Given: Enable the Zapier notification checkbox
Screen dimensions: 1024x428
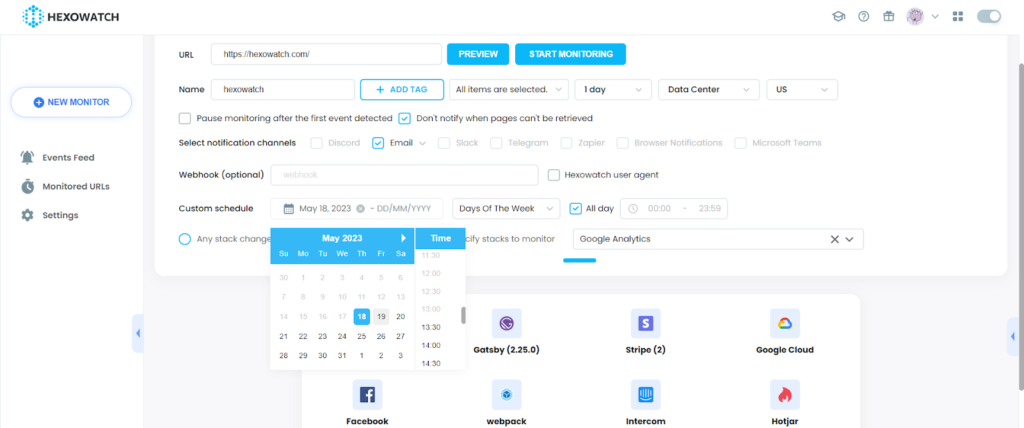Looking at the screenshot, I should [566, 142].
